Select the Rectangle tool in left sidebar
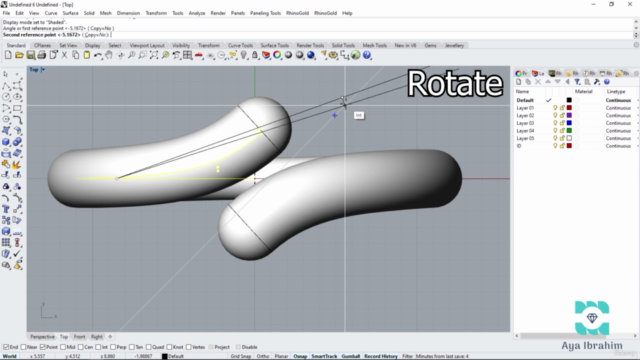The width and height of the screenshot is (640, 360). [17, 108]
